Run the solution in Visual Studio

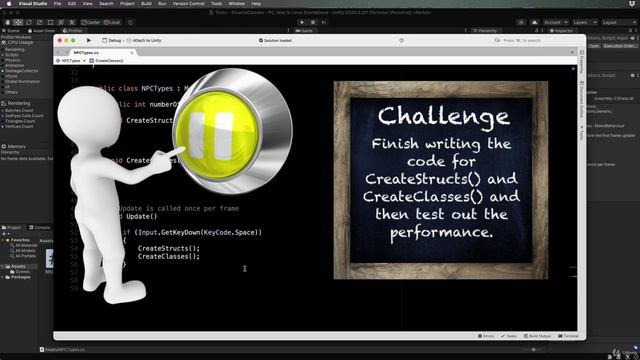89,40
